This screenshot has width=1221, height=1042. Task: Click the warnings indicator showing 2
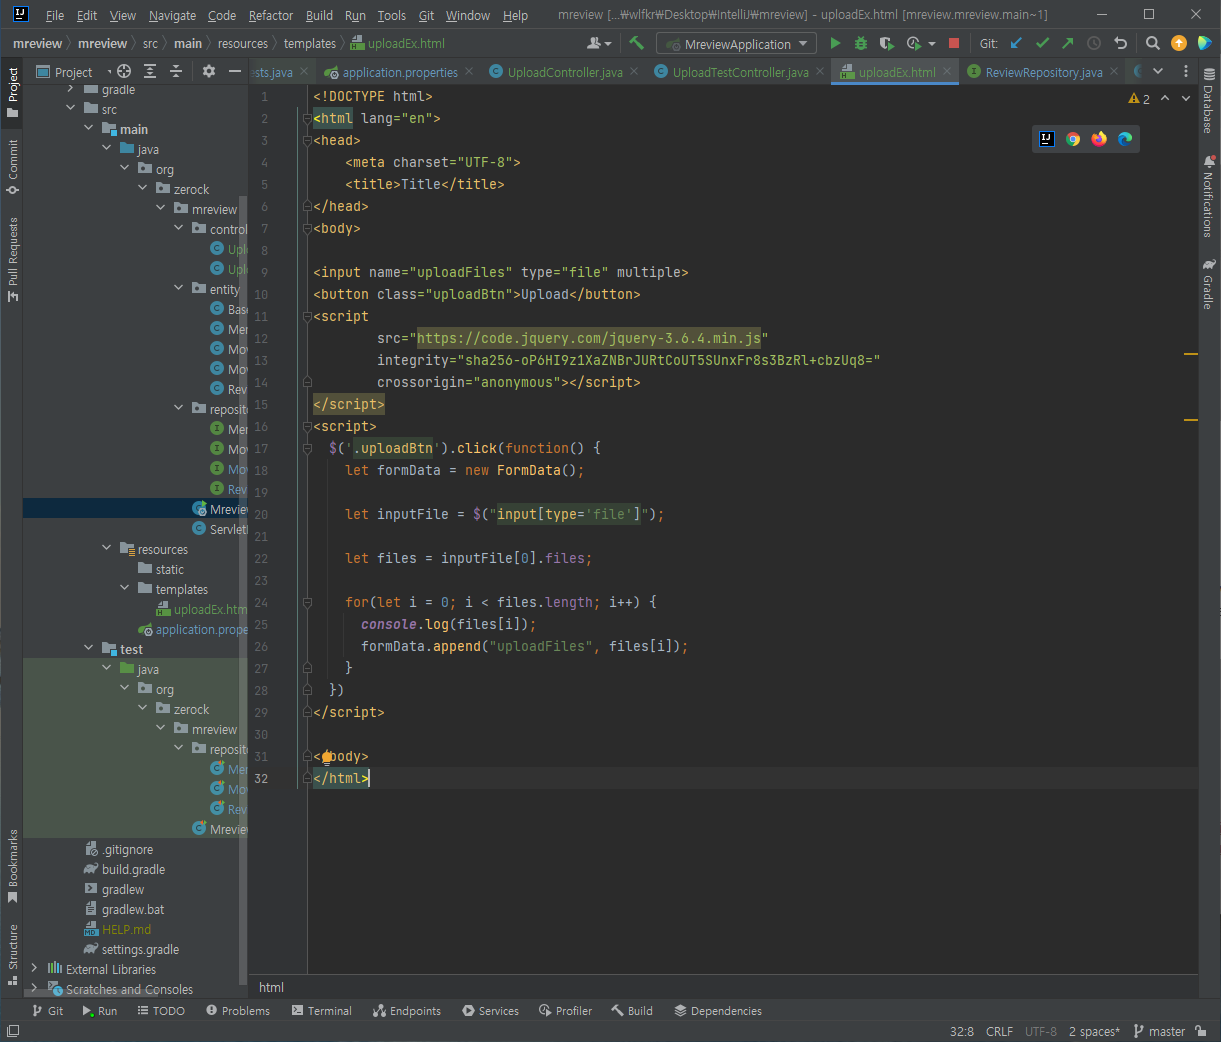(1139, 98)
